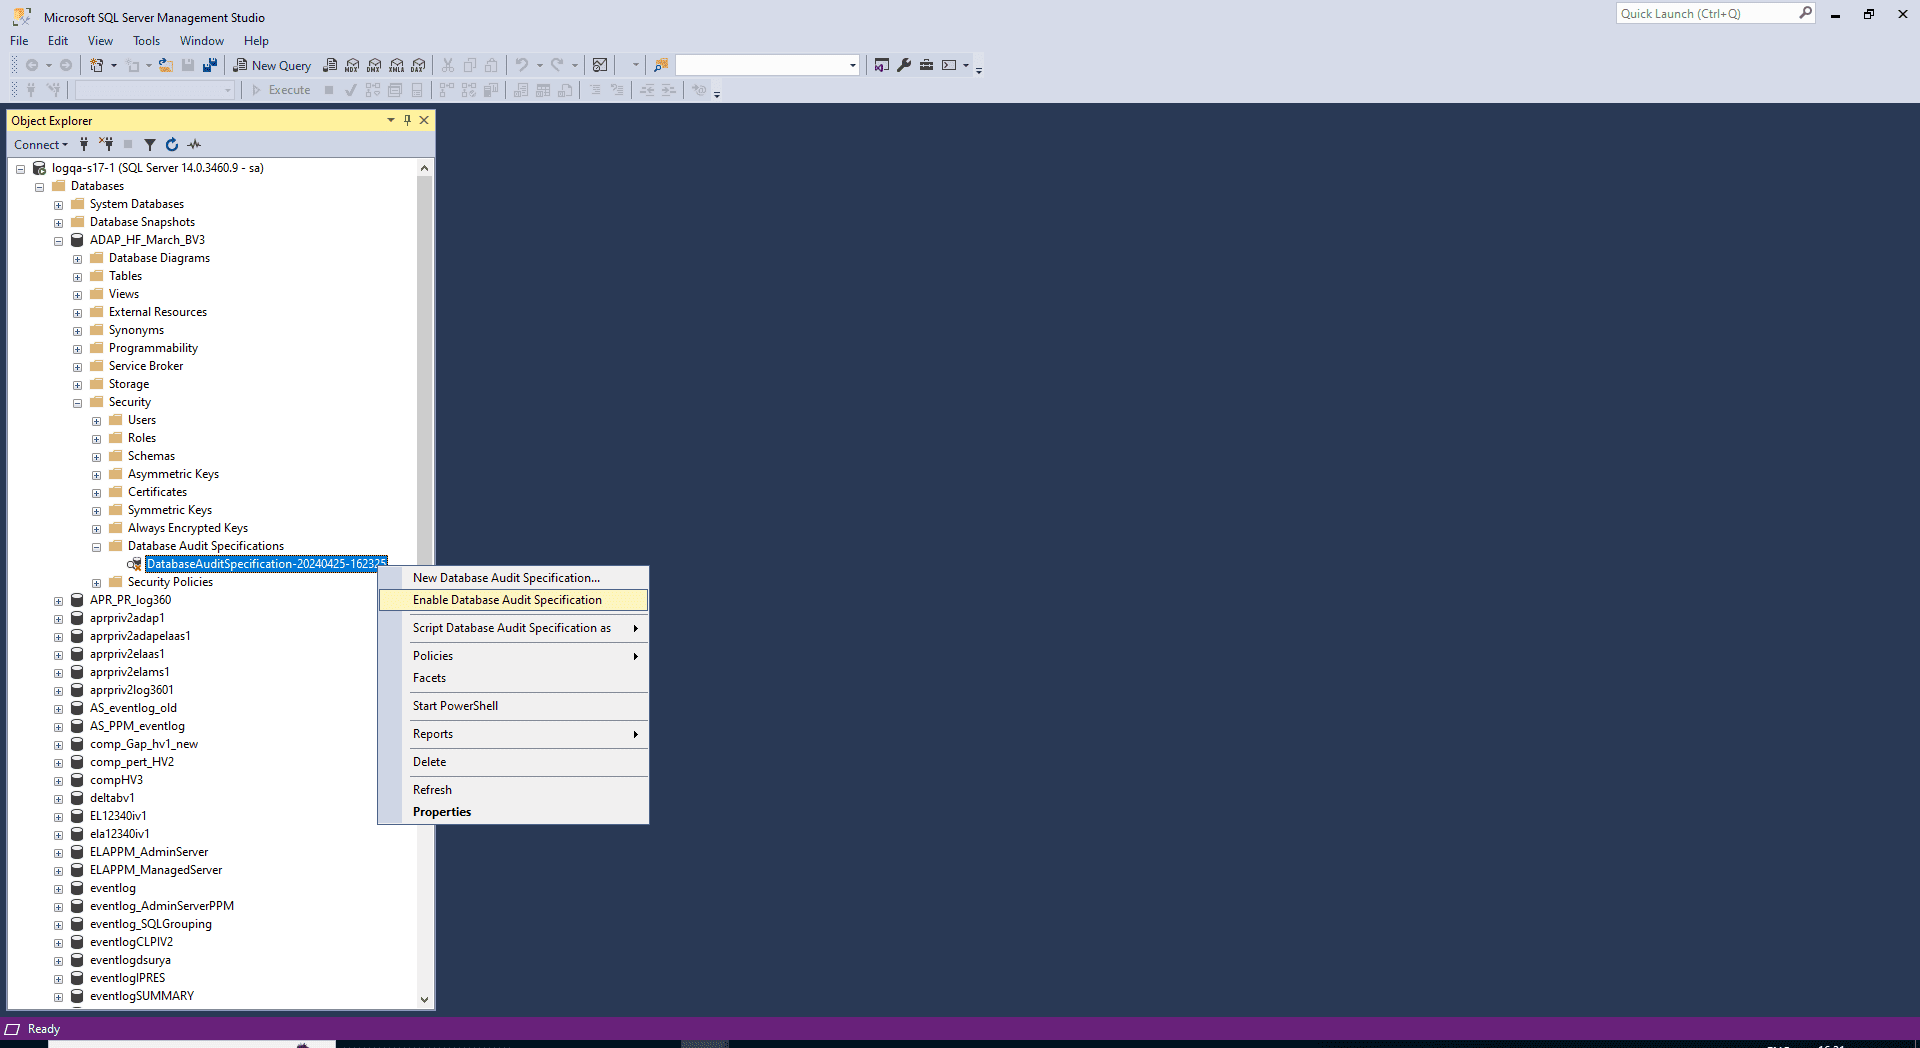Expand the Tables folder

tap(77, 277)
